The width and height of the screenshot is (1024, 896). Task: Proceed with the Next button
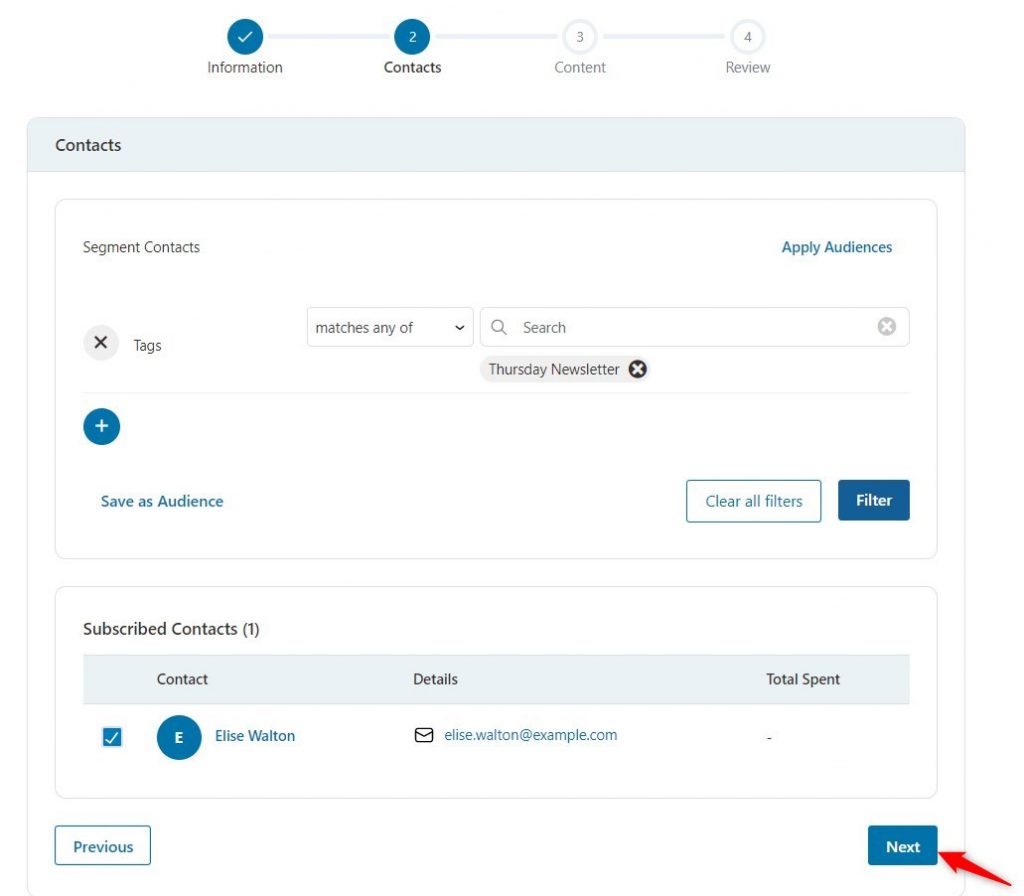pyautogui.click(x=902, y=846)
